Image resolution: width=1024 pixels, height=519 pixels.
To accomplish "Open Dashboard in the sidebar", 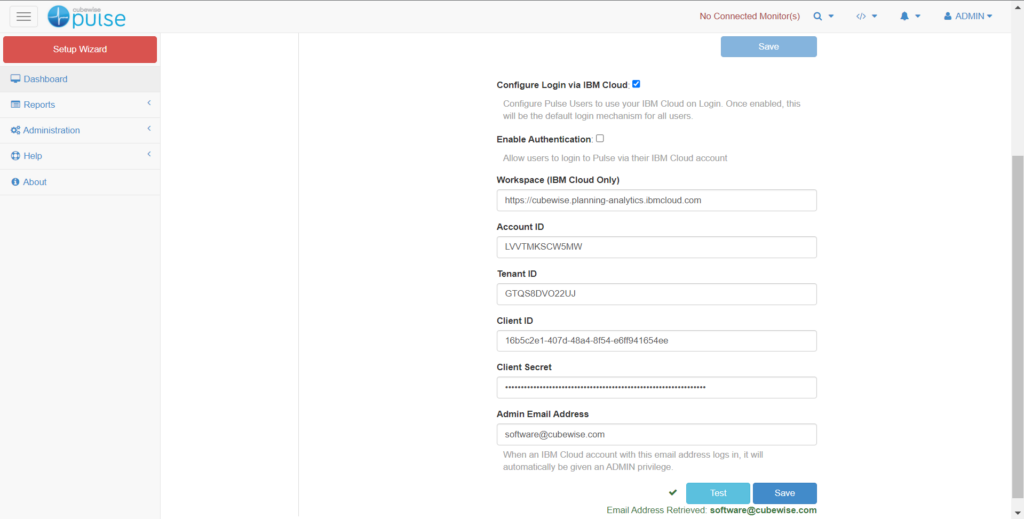I will tap(80, 79).
